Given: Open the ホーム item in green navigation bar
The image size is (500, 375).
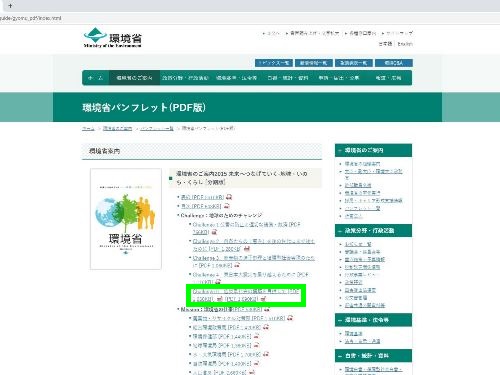Looking at the screenshot, I should tap(96, 78).
